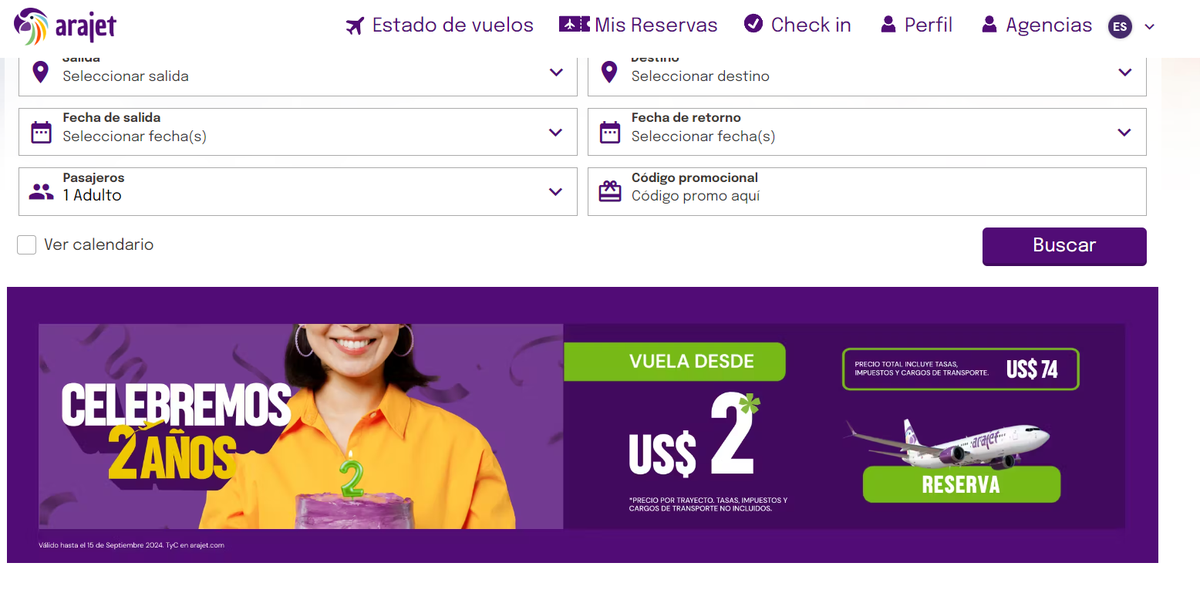Open the Pasajeros 1 Adulto dropdown
This screenshot has height=600, width=1200.
point(298,191)
